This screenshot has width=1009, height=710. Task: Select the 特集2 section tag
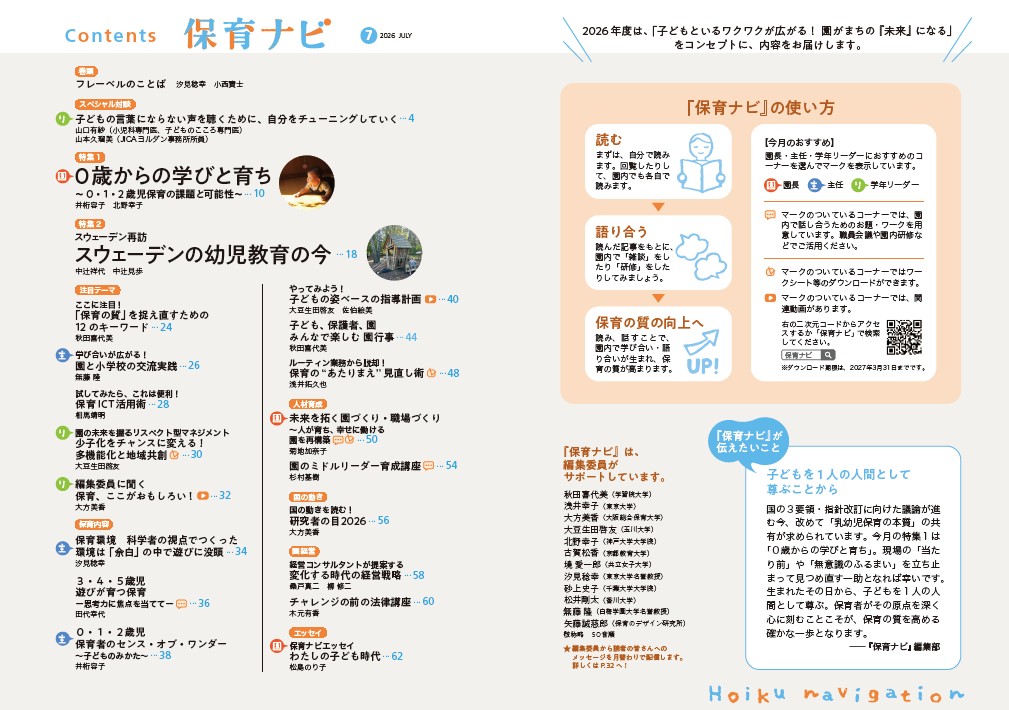coord(89,224)
